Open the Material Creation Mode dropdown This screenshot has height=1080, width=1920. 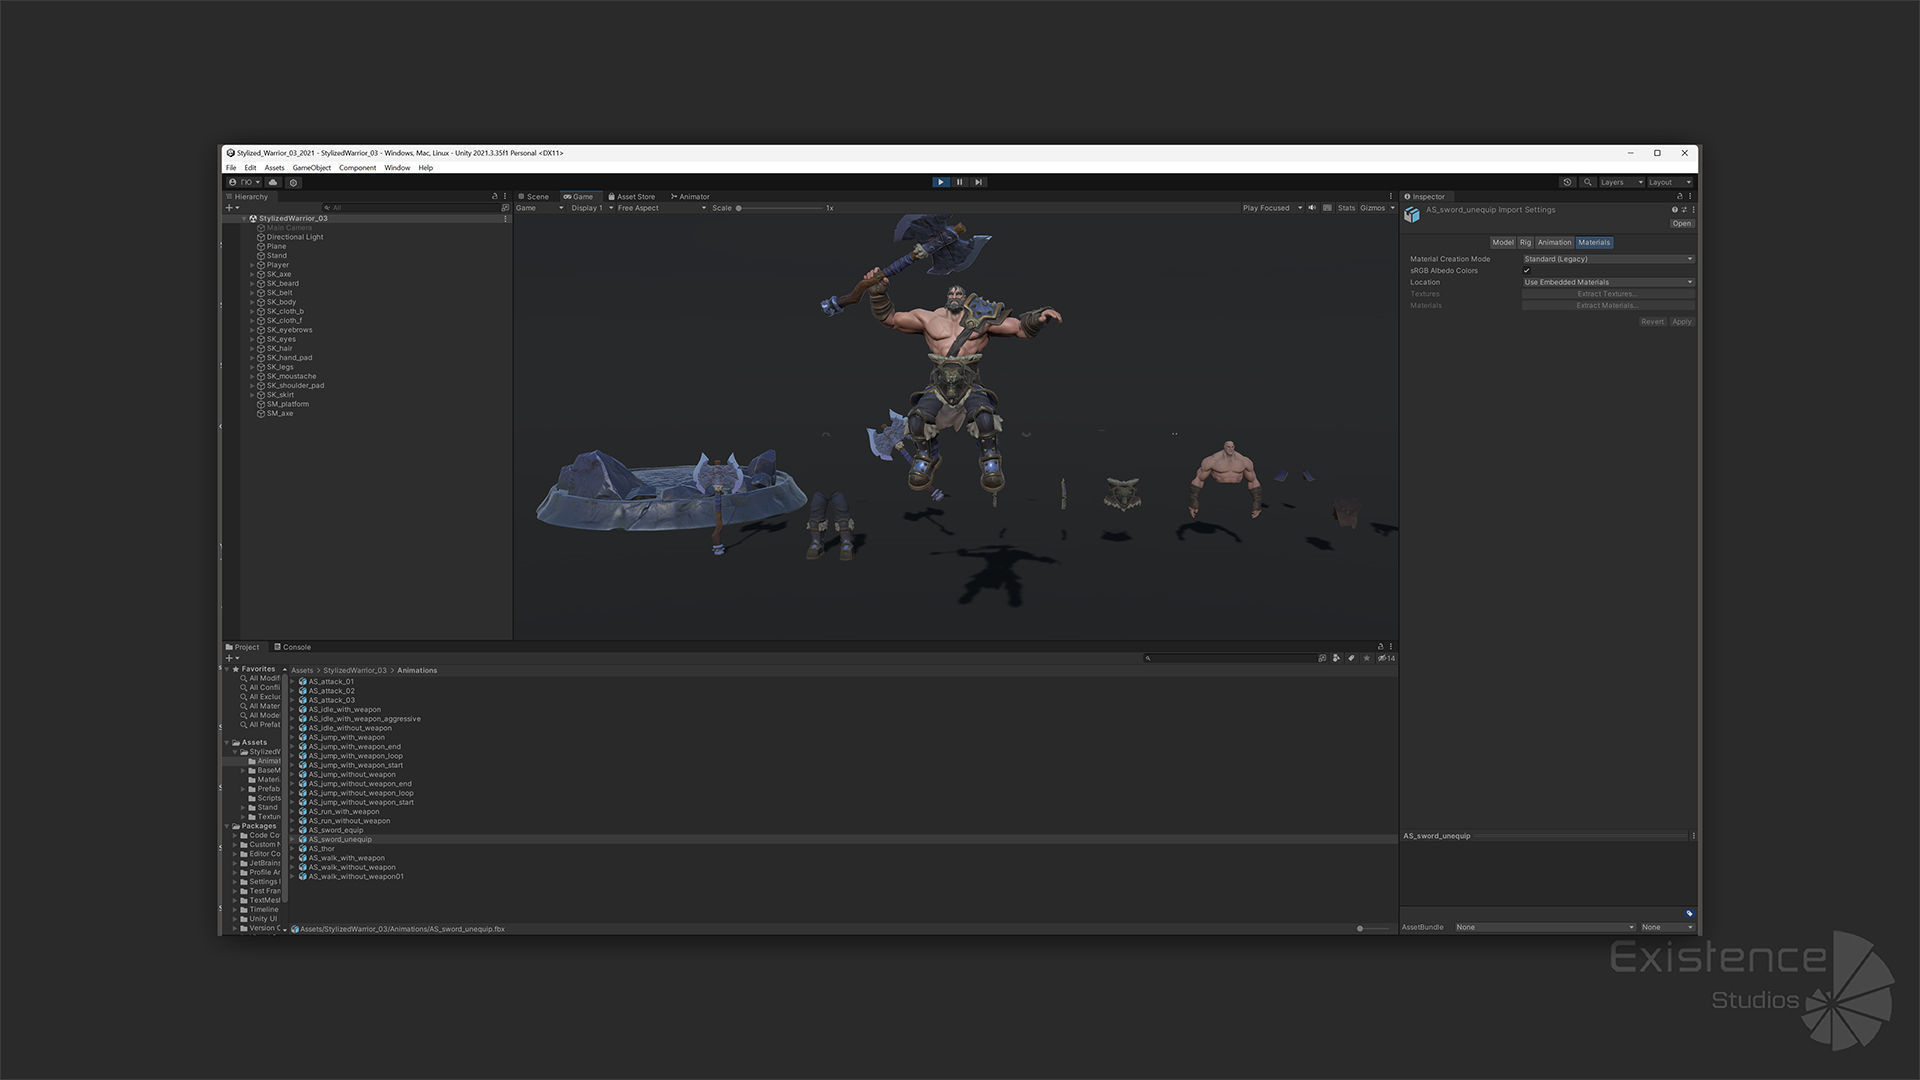1608,259
